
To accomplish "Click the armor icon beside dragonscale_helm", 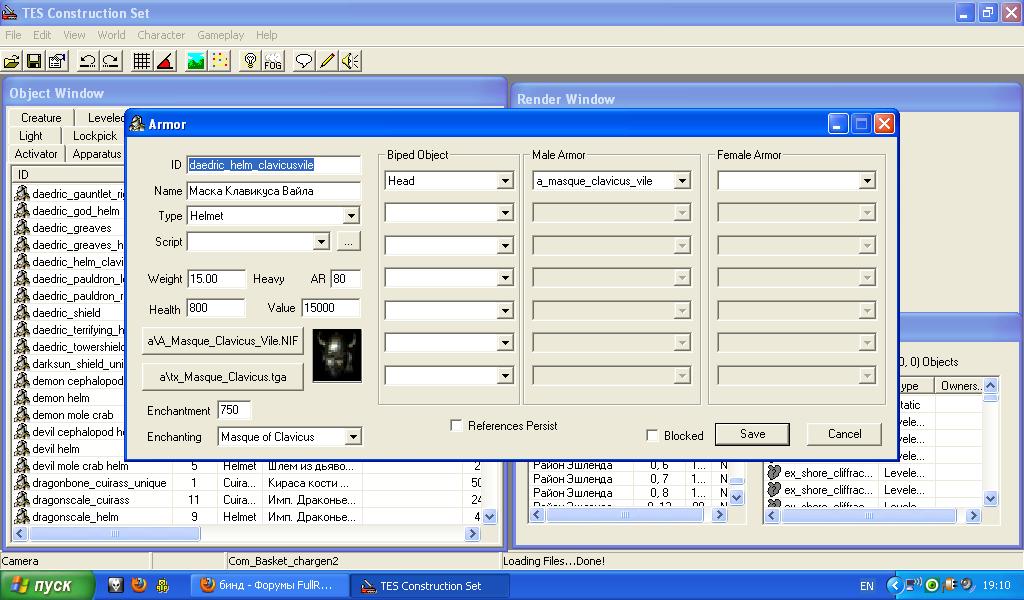I will [x=22, y=516].
